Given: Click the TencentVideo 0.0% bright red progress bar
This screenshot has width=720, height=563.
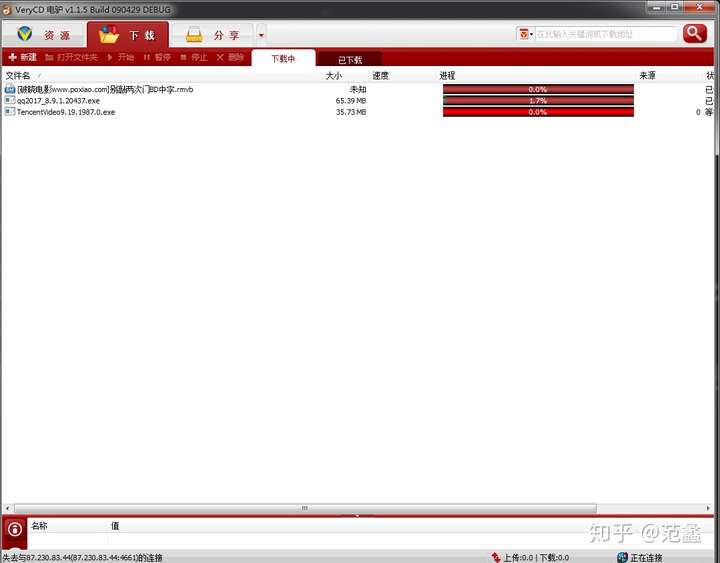Looking at the screenshot, I should click(x=538, y=112).
